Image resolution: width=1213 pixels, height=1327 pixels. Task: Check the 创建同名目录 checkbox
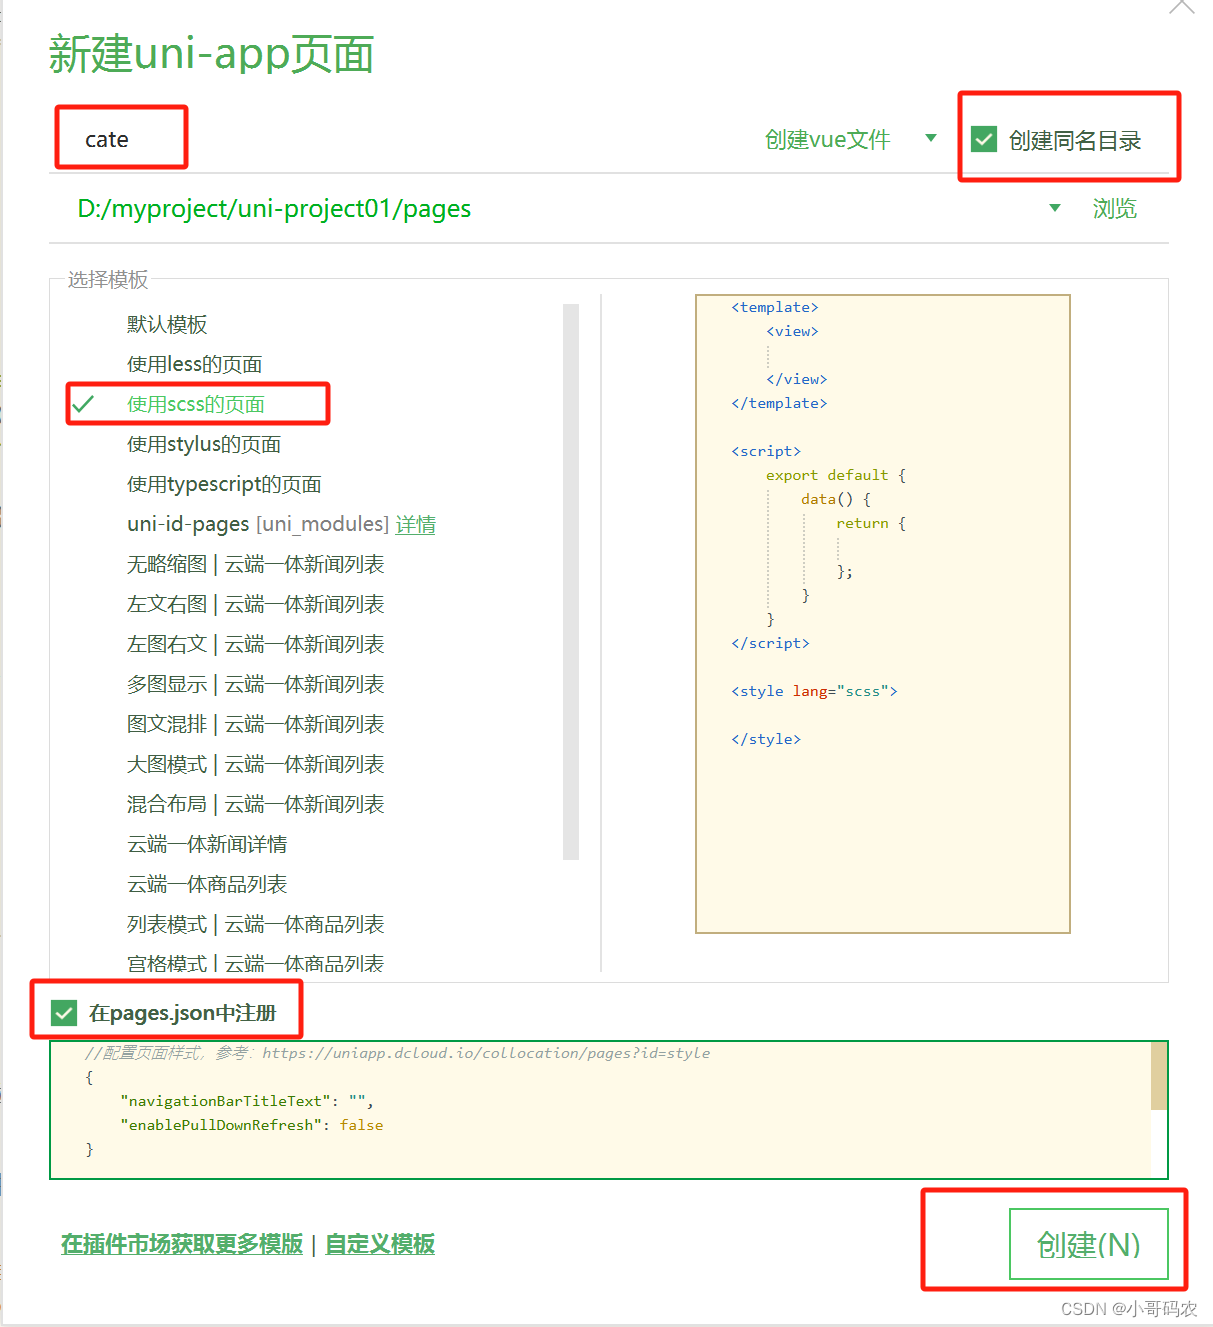(x=983, y=139)
